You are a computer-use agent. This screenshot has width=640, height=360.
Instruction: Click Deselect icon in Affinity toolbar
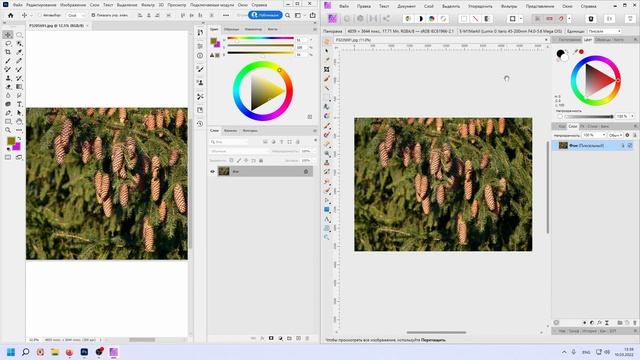click(476, 19)
